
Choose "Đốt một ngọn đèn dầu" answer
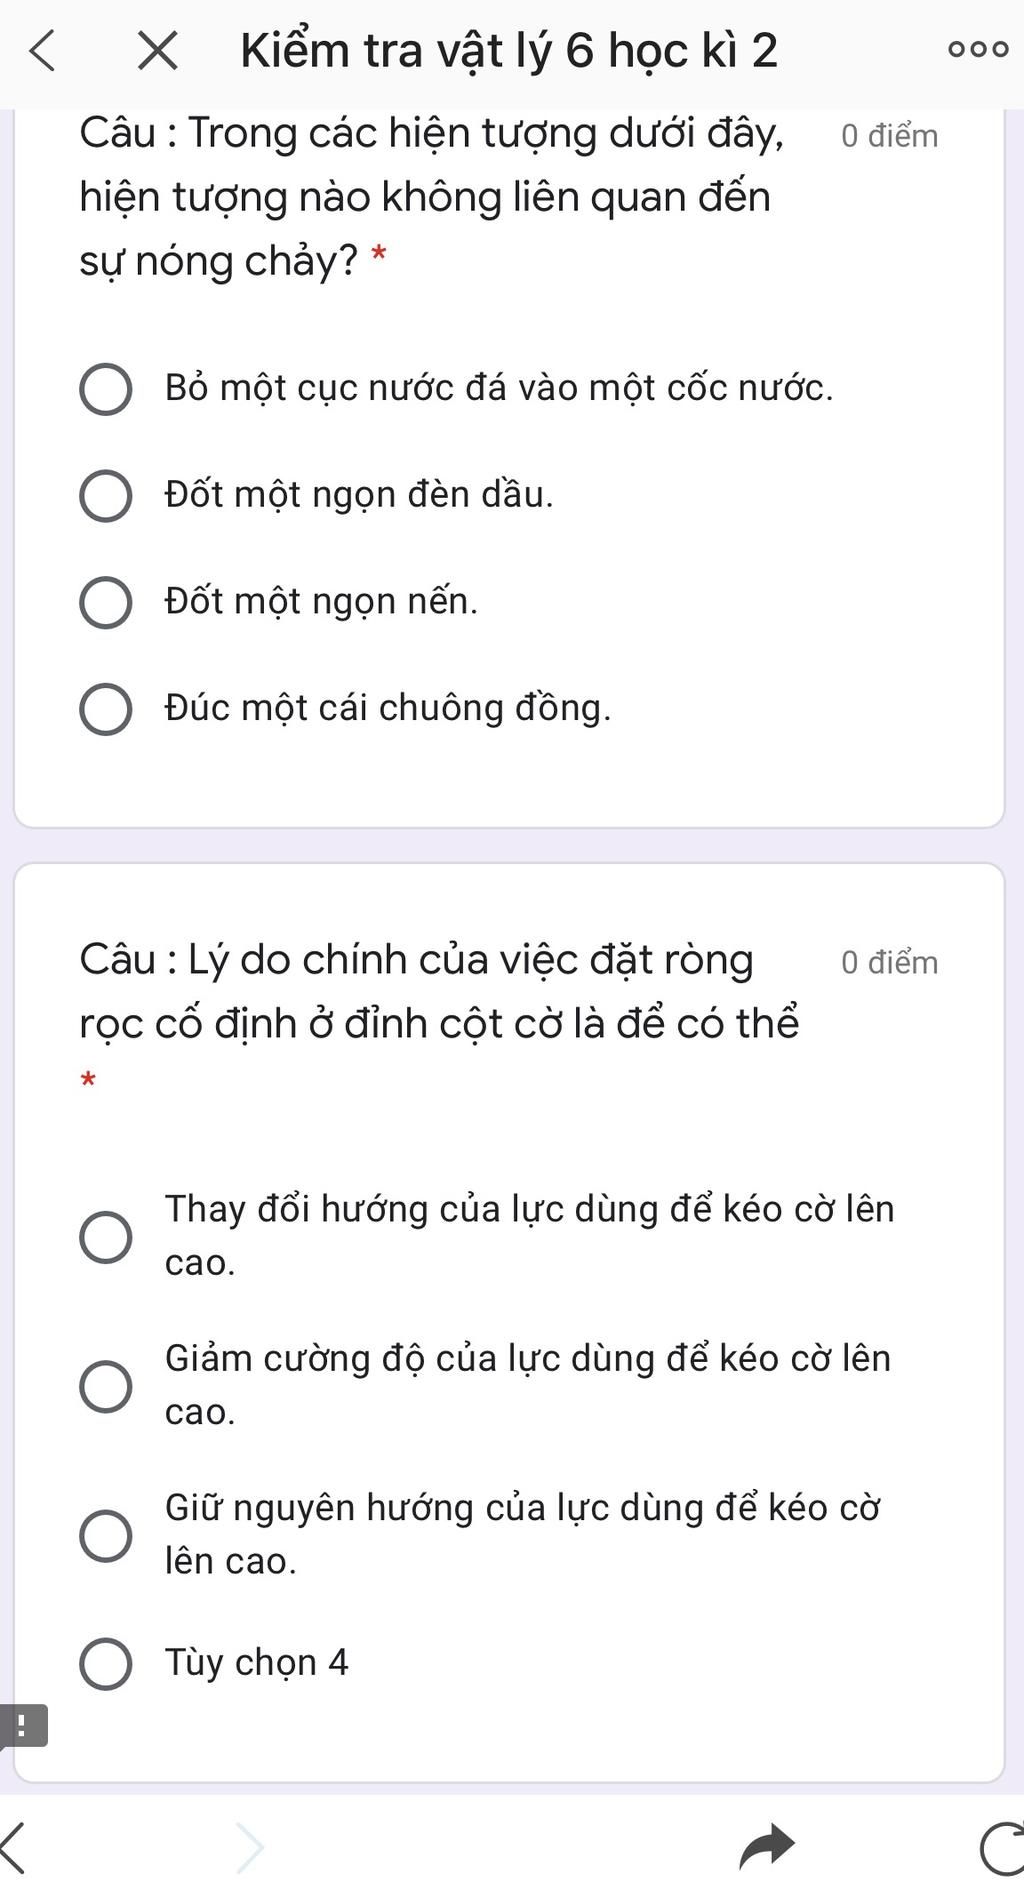pyautogui.click(x=105, y=496)
